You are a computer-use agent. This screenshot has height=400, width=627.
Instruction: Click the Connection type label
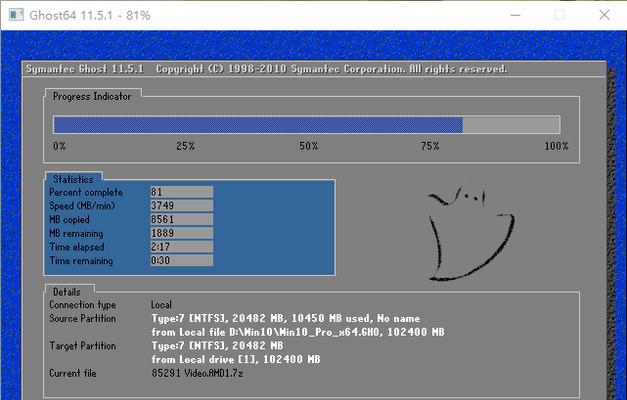(82, 305)
